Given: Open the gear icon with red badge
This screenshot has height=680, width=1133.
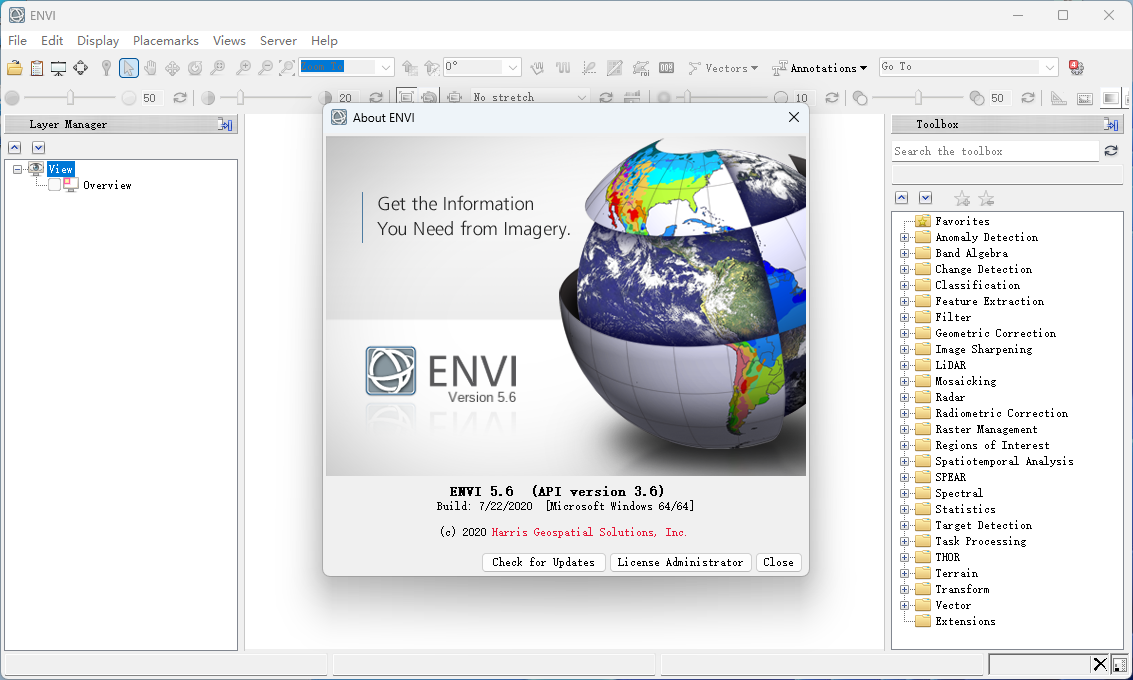Looking at the screenshot, I should pyautogui.click(x=1077, y=67).
